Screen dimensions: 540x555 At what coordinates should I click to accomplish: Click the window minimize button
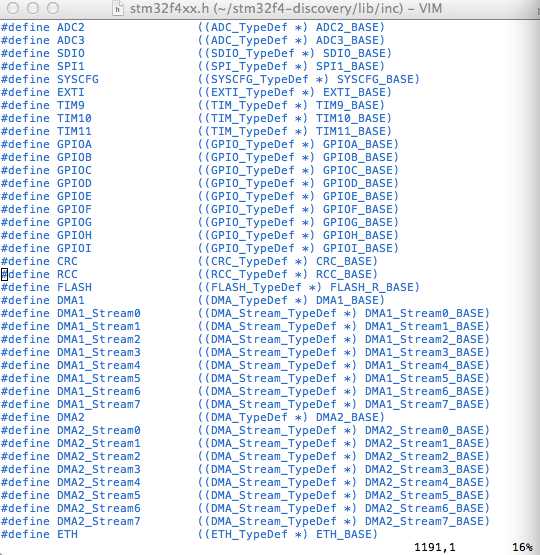point(33,8)
